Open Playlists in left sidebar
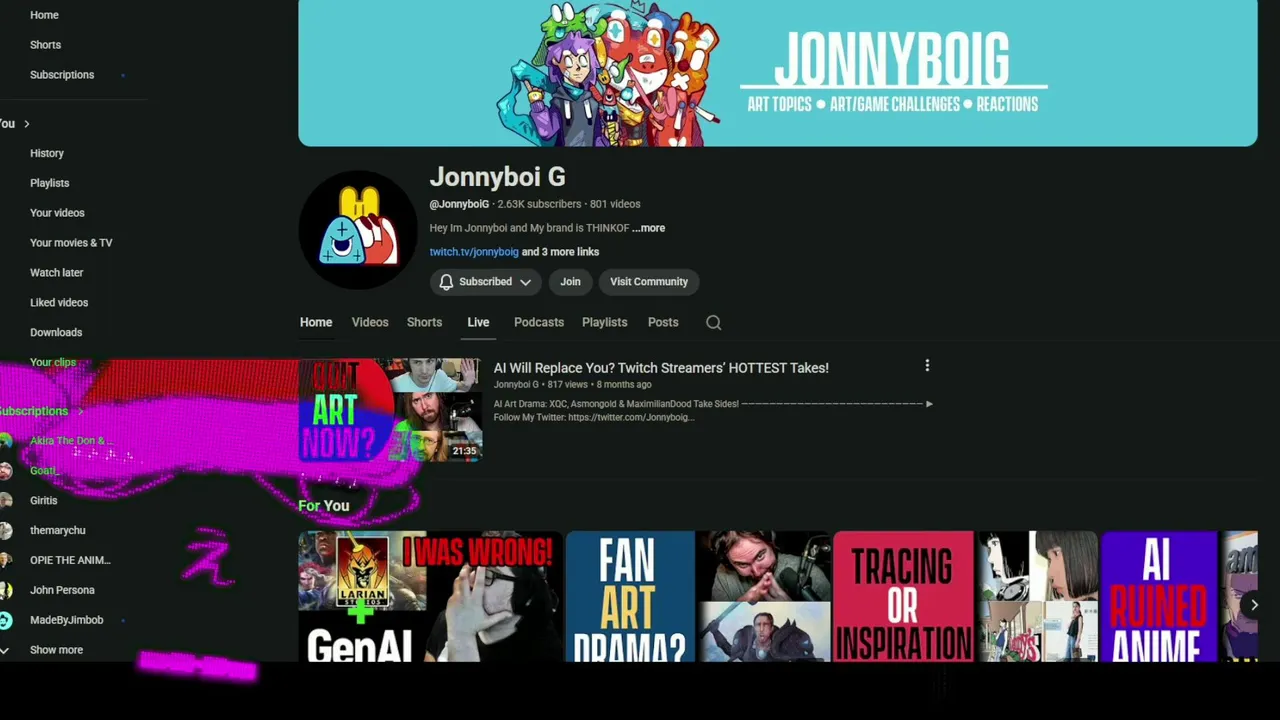Screen dimensions: 1280x720 click(x=50, y=183)
